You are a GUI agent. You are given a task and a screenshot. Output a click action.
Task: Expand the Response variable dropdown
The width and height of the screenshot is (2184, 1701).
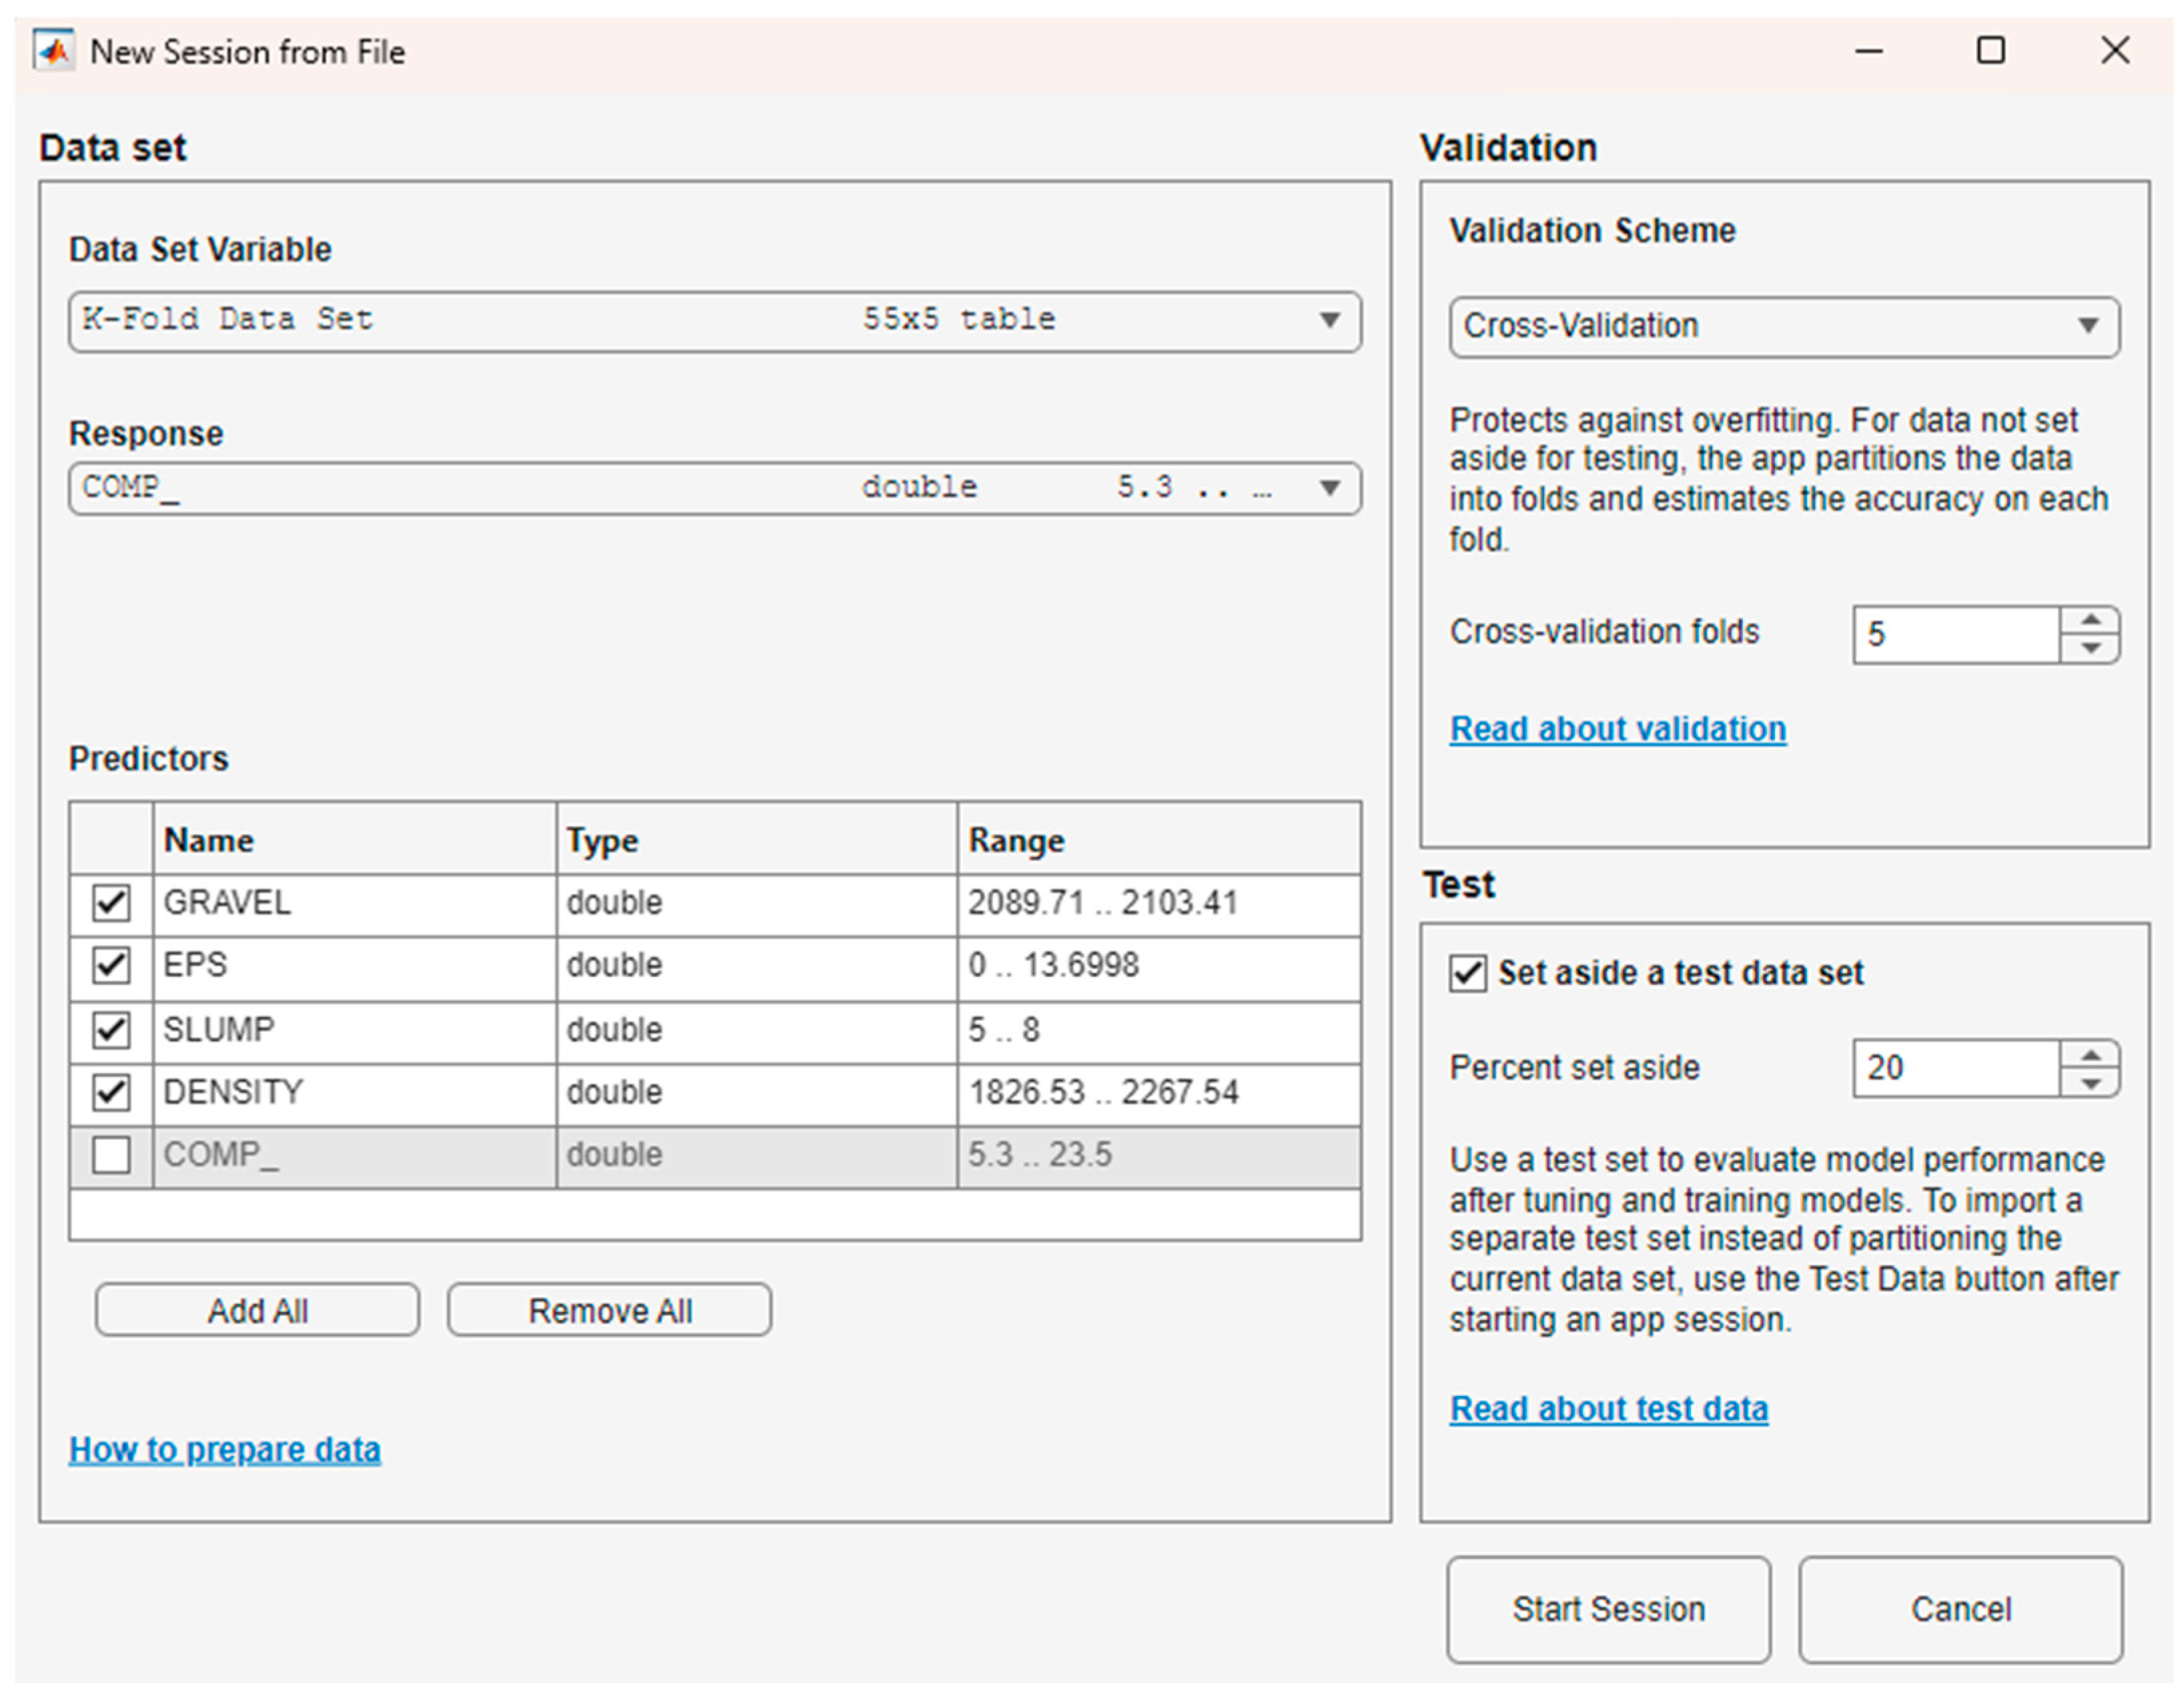pos(1329,488)
